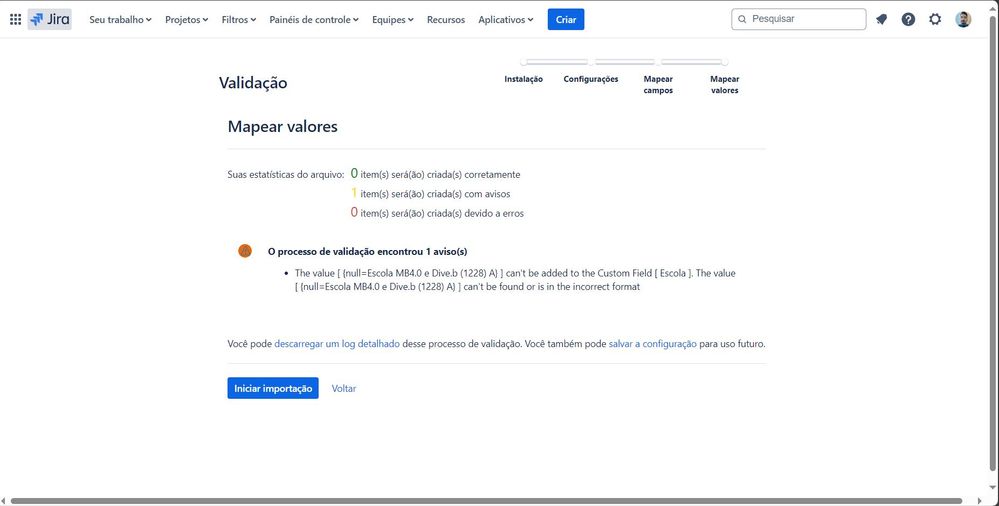Click the Iniciar importação button
Screen dimensions: 999x506
click(273, 388)
